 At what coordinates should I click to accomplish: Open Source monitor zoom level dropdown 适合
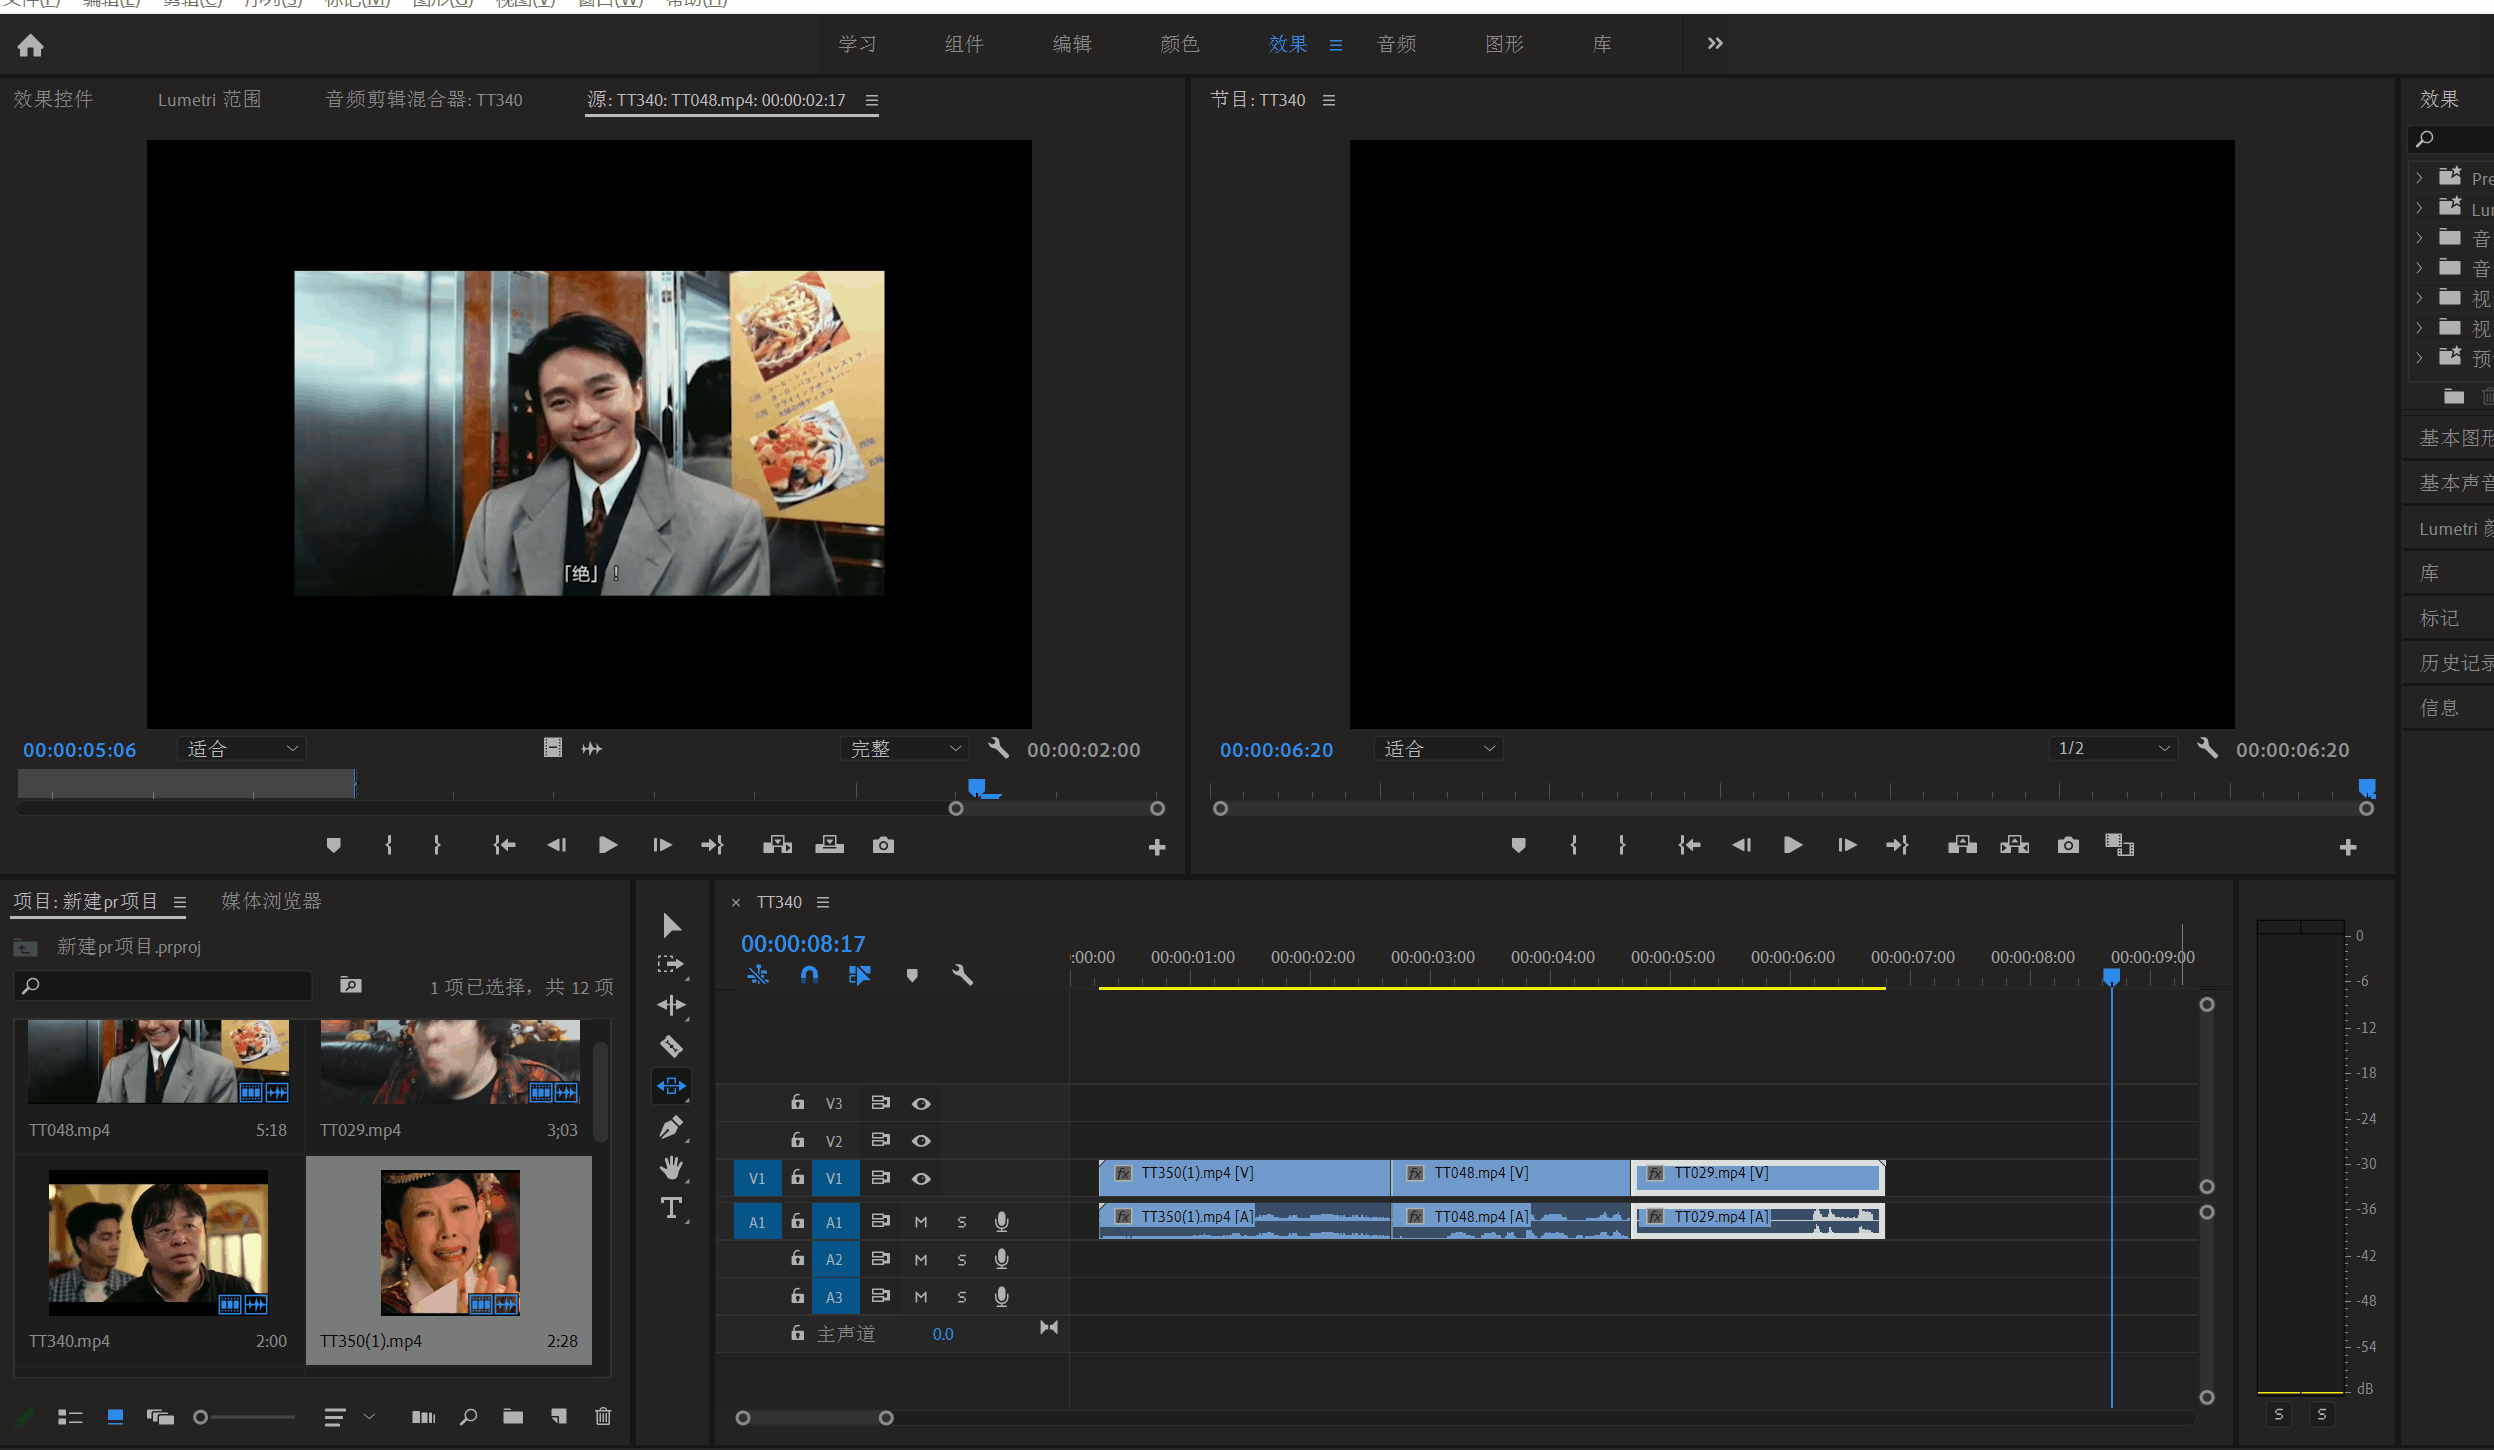pyautogui.click(x=242, y=748)
